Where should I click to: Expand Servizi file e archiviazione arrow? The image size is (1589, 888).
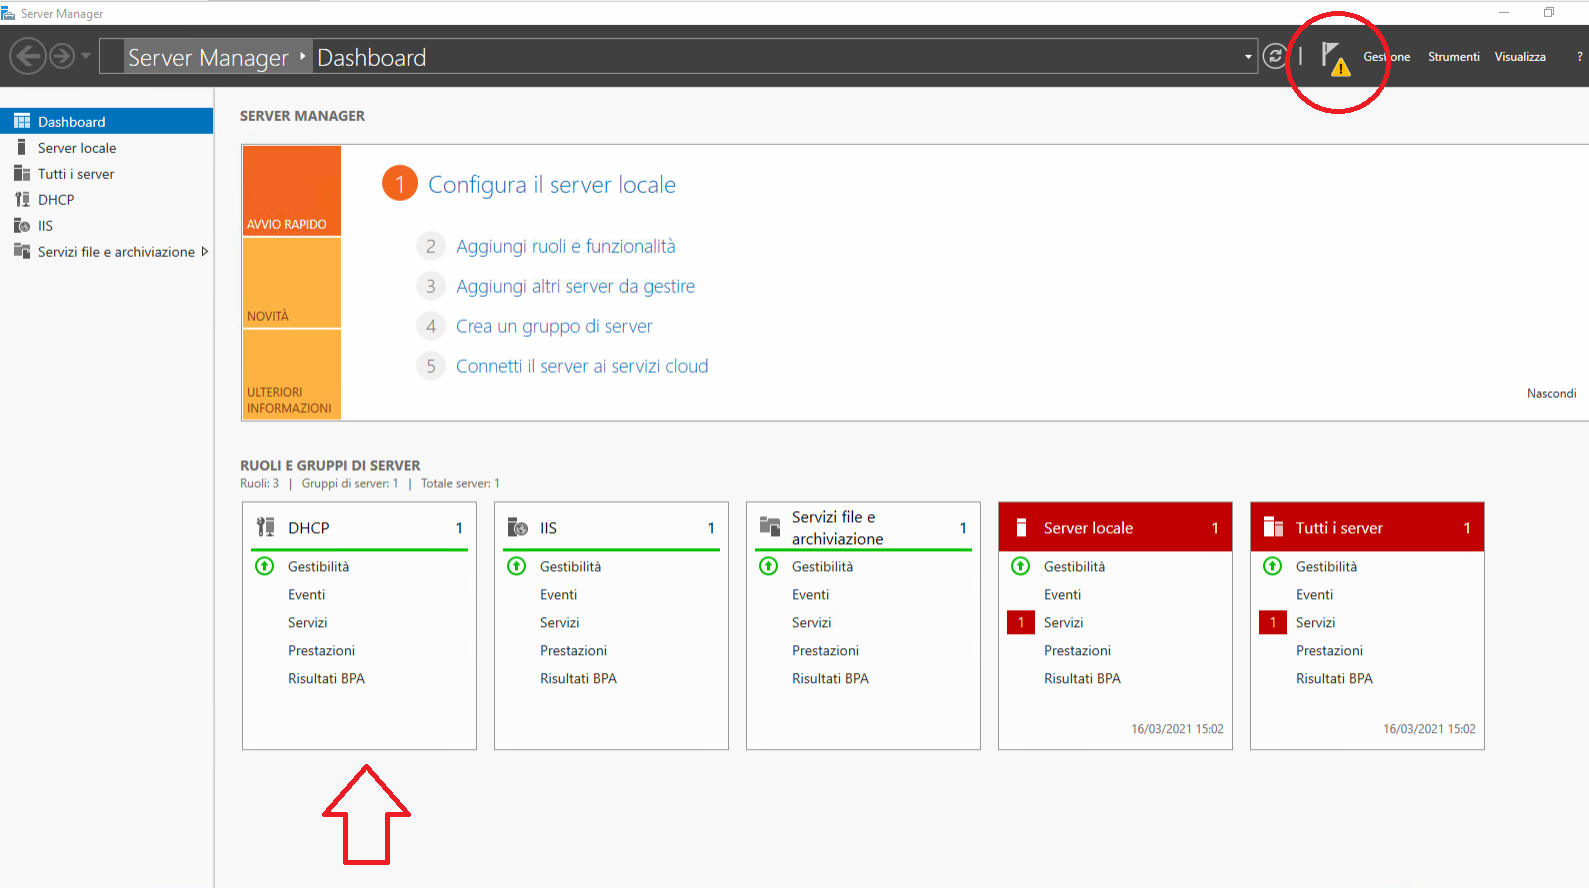[204, 251]
